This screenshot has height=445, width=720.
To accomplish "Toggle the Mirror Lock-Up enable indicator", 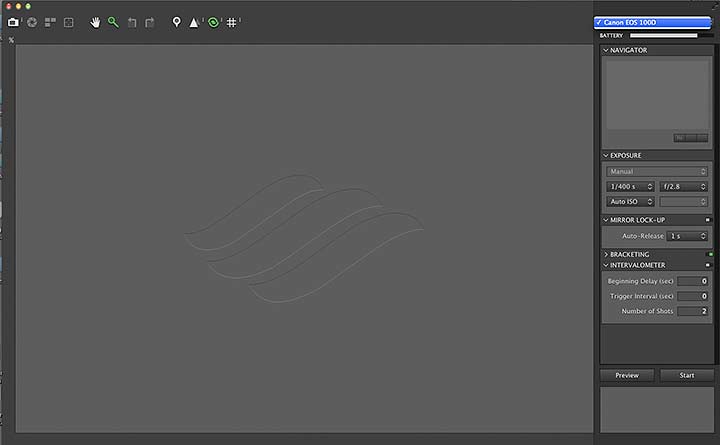I will (708, 220).
